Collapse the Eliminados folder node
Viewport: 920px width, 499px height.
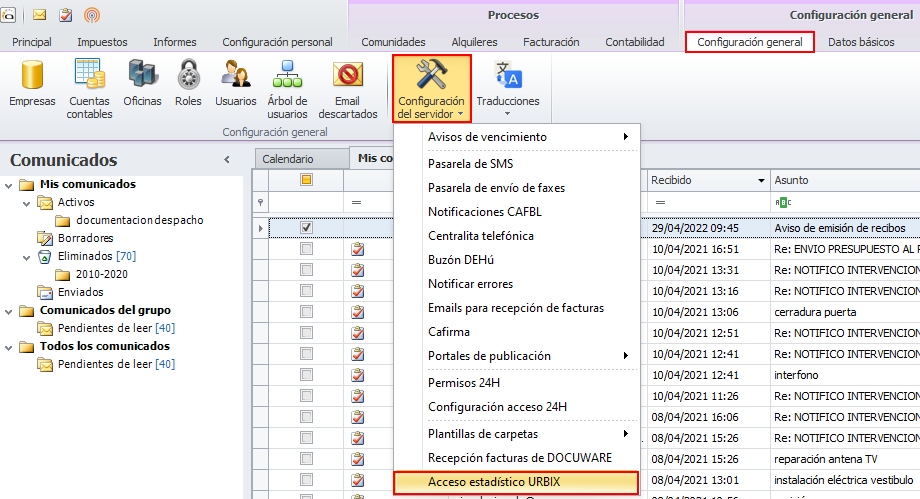26,257
